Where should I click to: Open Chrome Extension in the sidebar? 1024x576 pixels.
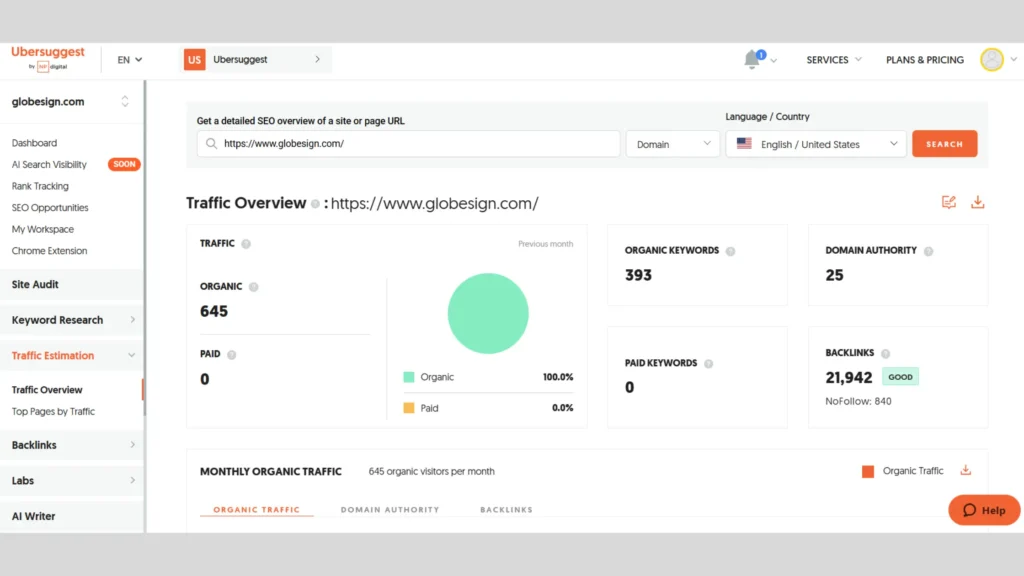(49, 251)
